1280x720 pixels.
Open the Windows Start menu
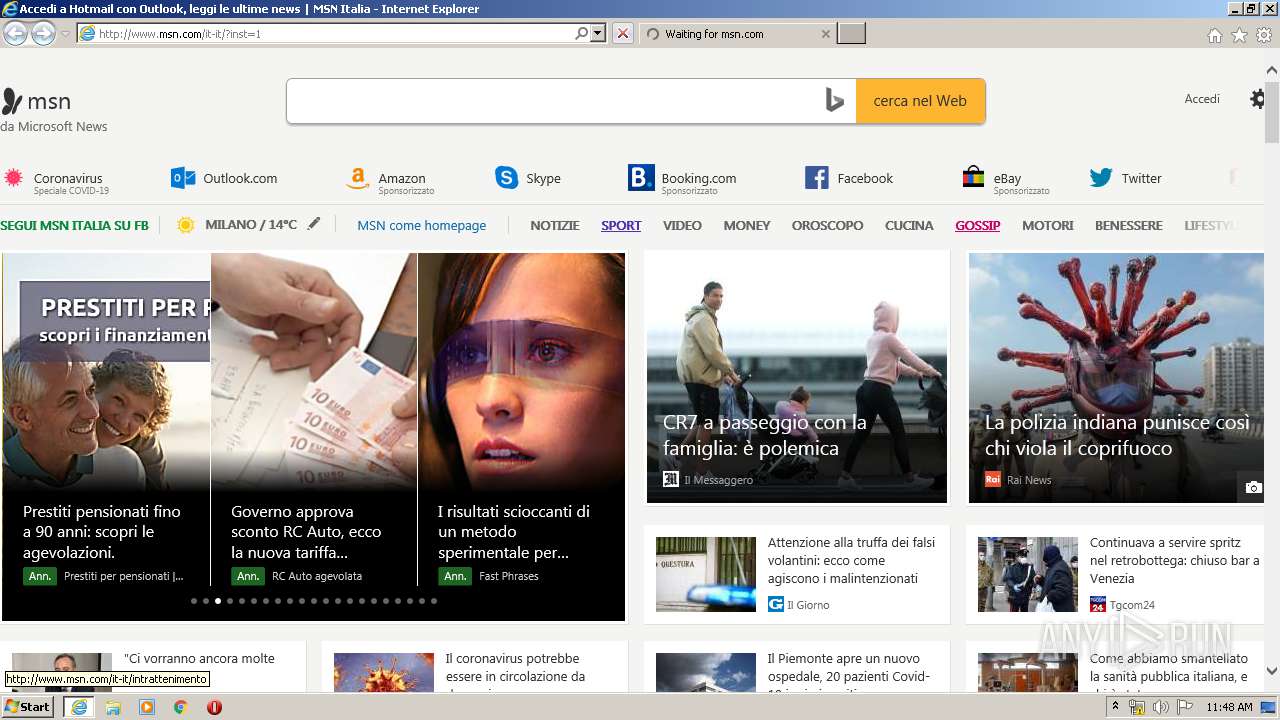tap(28, 707)
